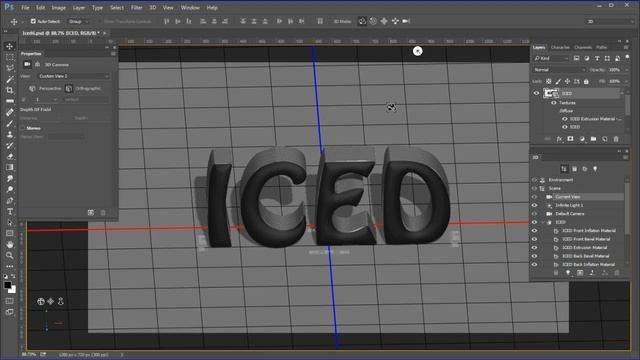The height and width of the screenshot is (360, 640).
Task: Delete layer with Layers panel trash icon
Action: [x=616, y=139]
